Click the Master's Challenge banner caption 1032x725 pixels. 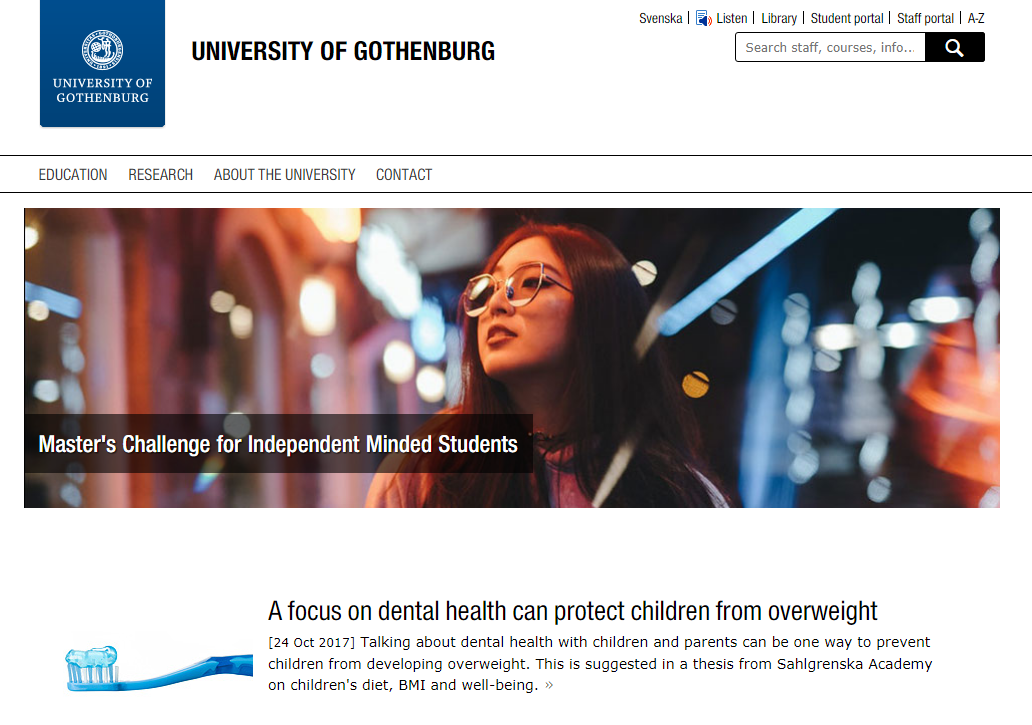(278, 444)
